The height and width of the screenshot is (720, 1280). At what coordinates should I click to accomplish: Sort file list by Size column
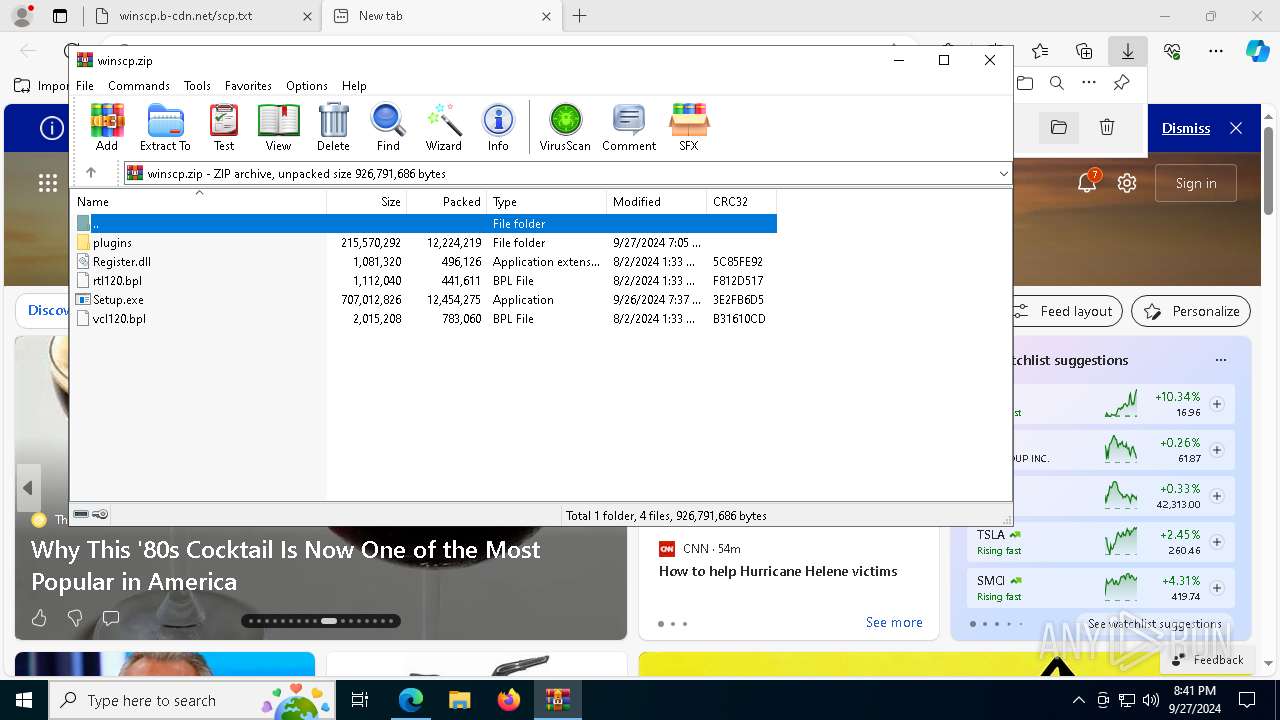click(367, 202)
